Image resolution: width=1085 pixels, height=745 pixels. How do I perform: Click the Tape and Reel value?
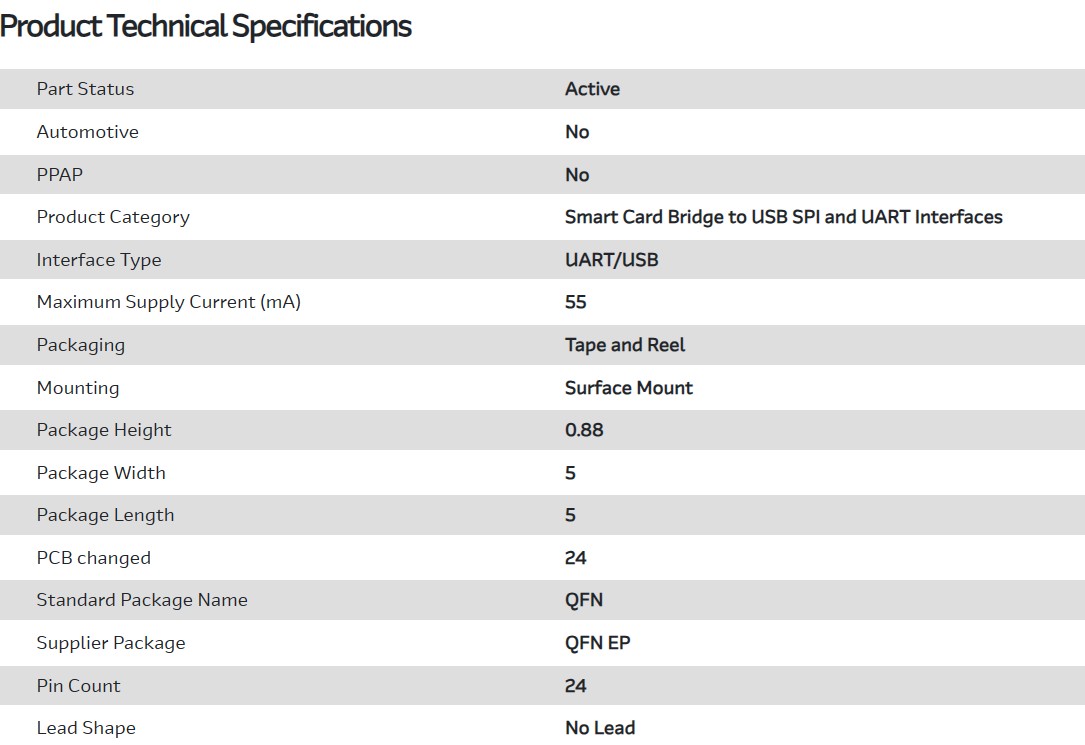click(625, 345)
